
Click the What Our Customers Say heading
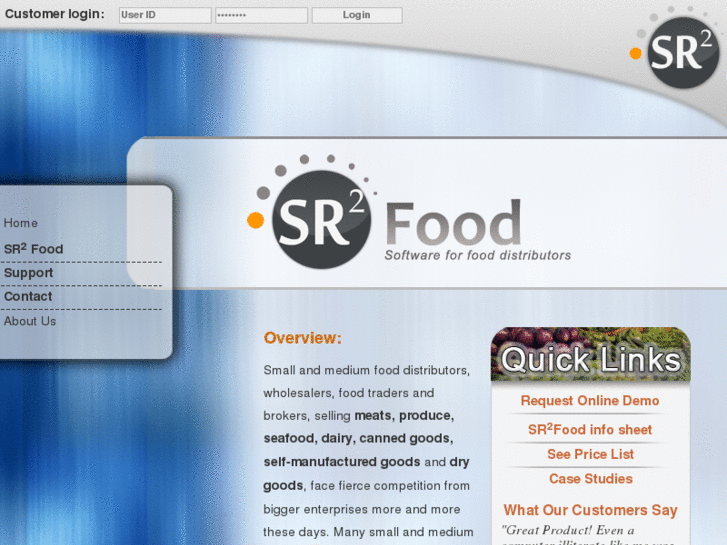pyautogui.click(x=590, y=510)
